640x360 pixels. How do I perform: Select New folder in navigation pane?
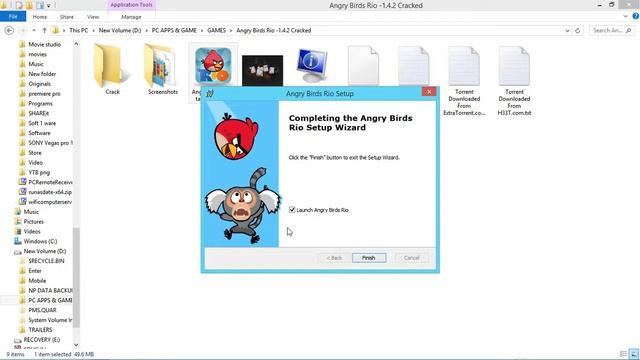click(42, 74)
